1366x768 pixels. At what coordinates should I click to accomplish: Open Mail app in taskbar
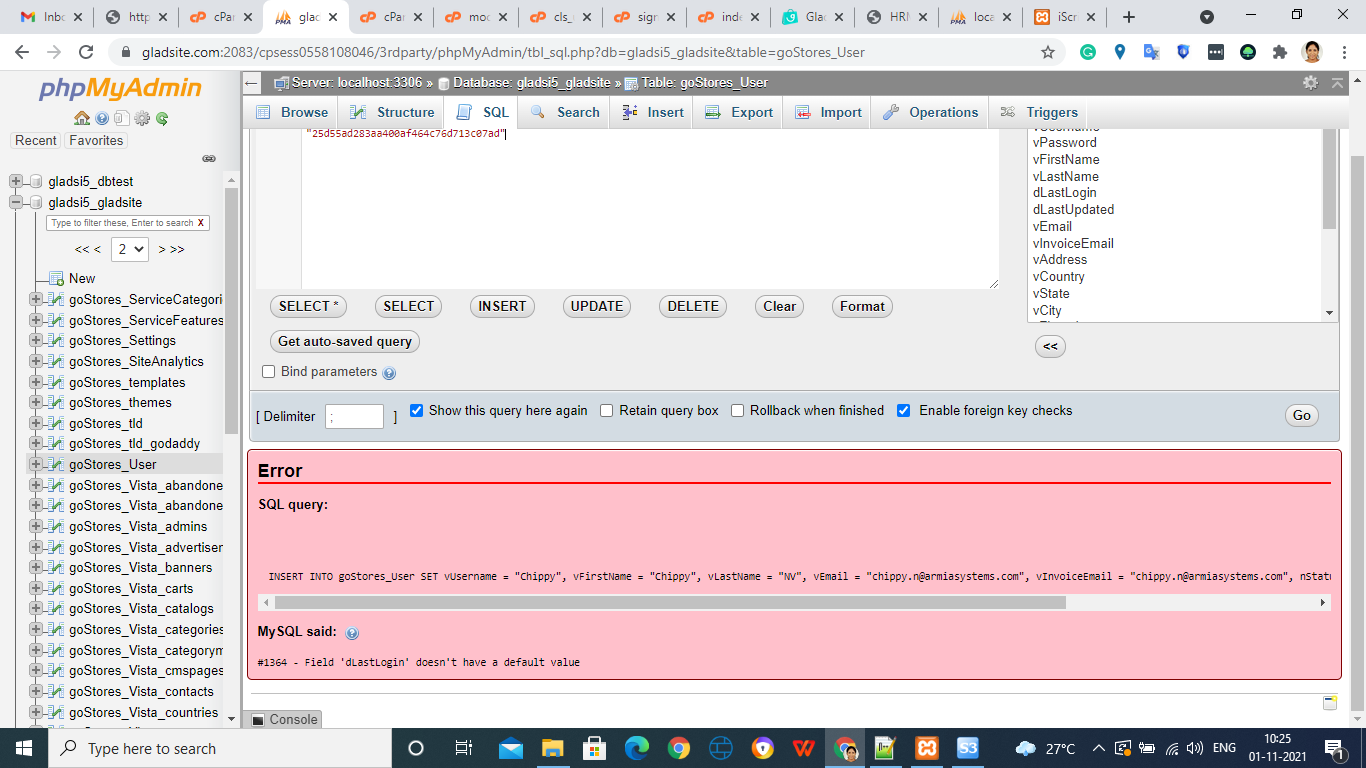511,748
